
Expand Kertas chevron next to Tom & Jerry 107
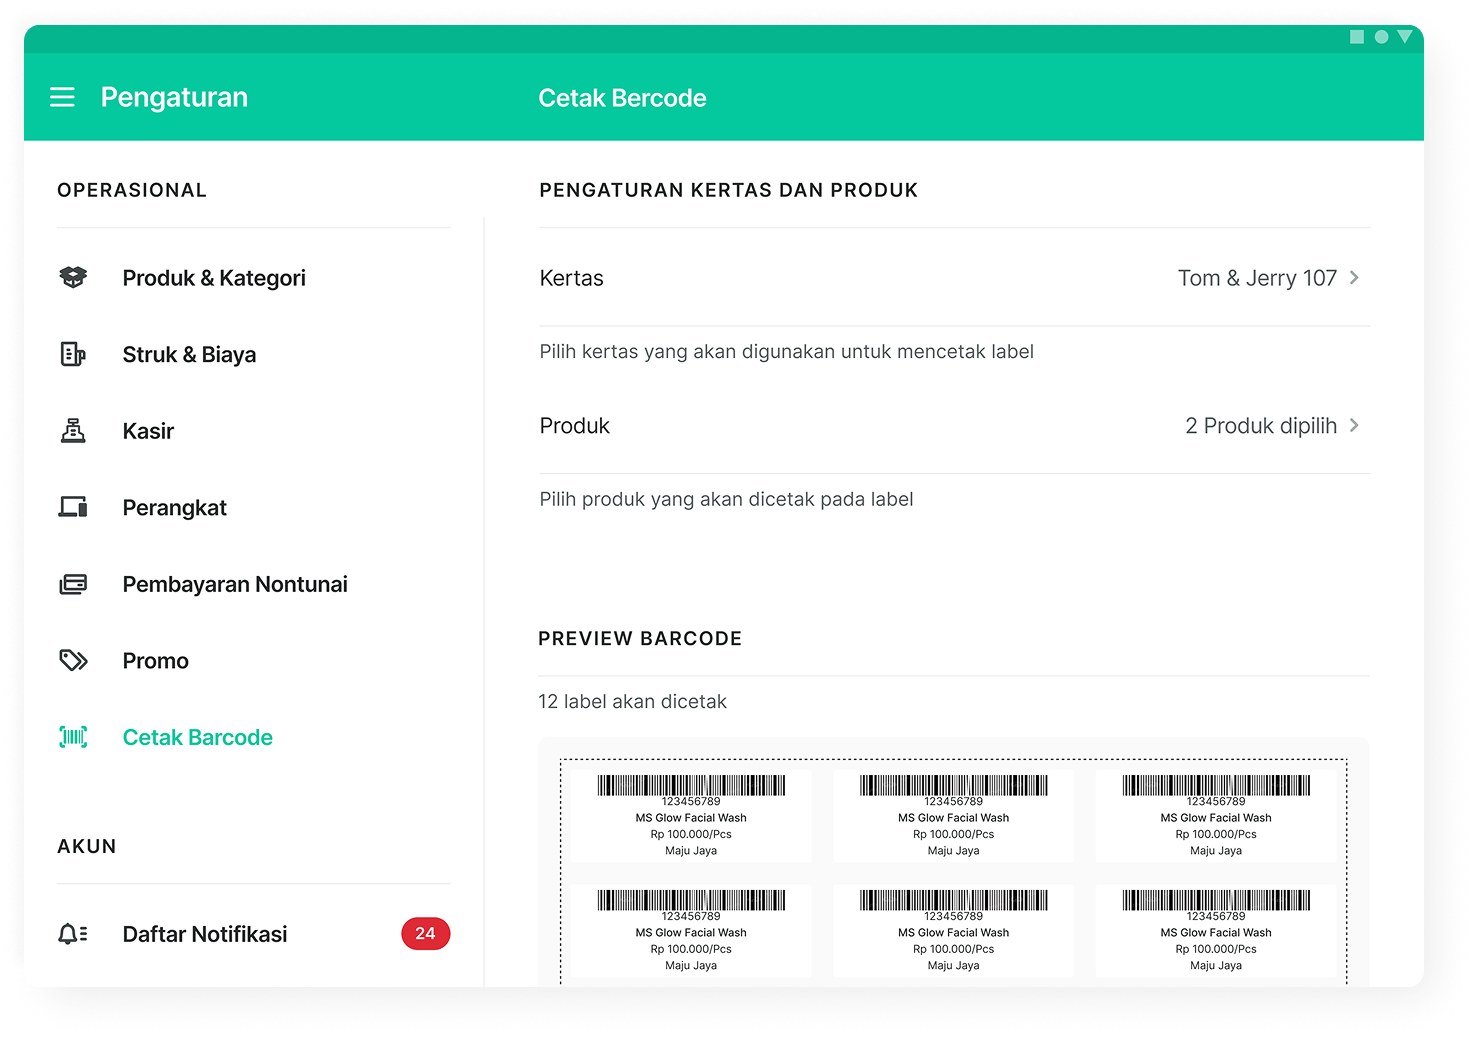pos(1354,277)
